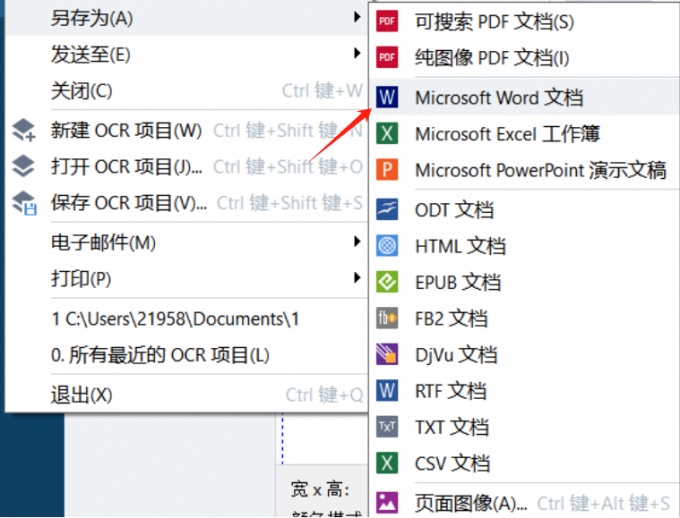Click the new OCR project icon
This screenshot has width=680, height=518.
23,130
